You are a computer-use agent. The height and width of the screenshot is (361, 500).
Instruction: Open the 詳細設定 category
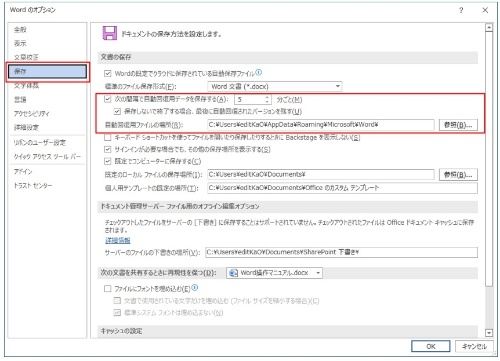[26, 127]
